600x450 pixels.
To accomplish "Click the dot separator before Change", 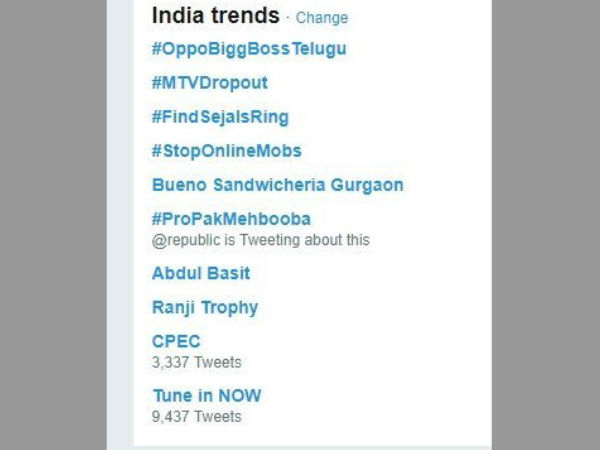I will point(288,18).
